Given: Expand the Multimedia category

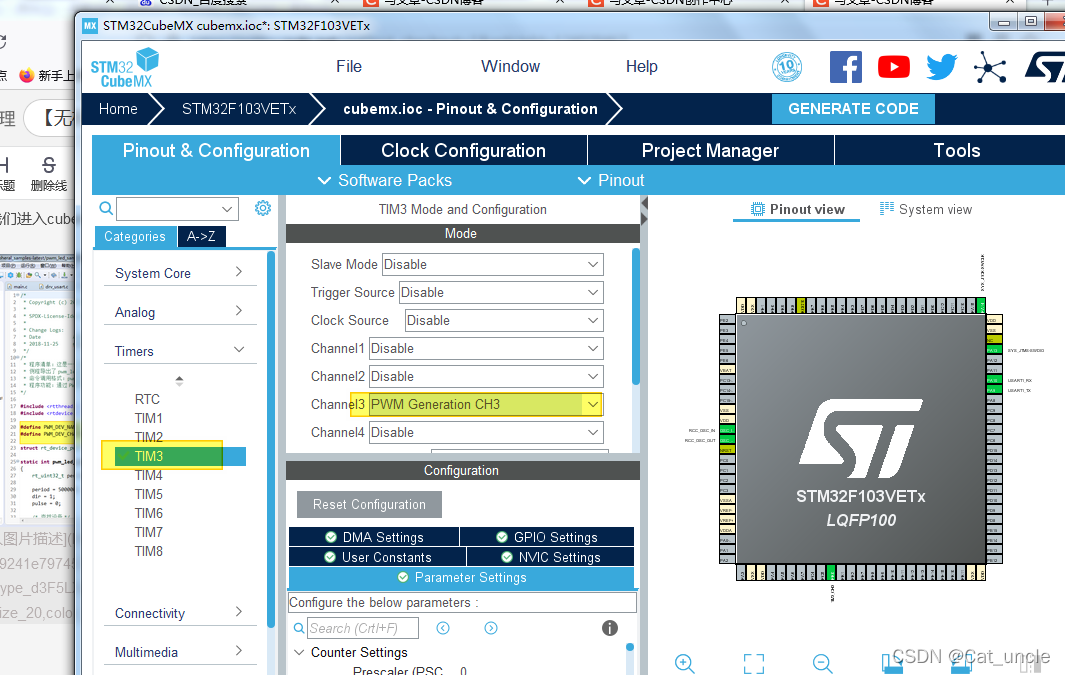Looking at the screenshot, I should [180, 652].
